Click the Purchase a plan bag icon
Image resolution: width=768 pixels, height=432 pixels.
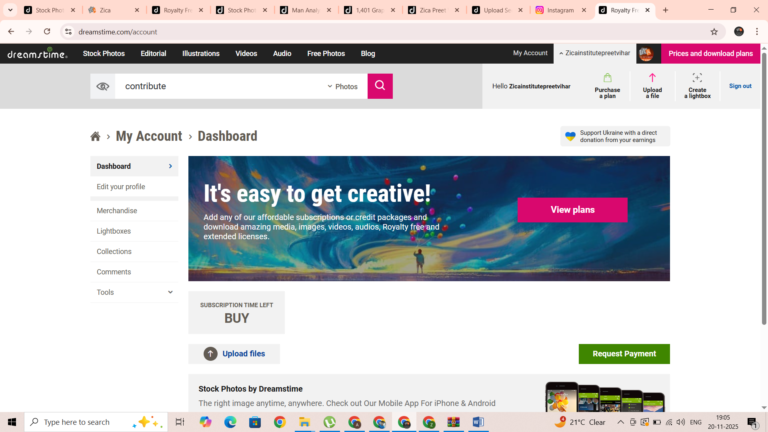607,78
